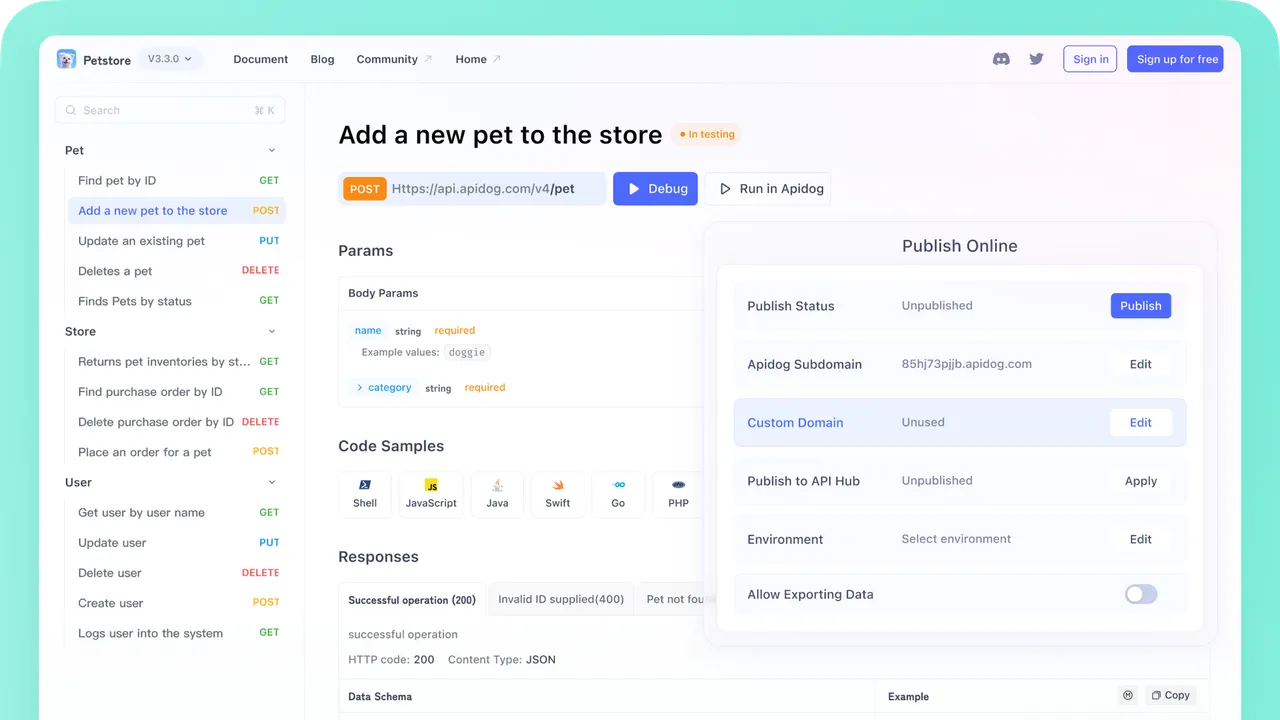The height and width of the screenshot is (720, 1280).
Task: Click the search magnifier icon
Action: 71,110
